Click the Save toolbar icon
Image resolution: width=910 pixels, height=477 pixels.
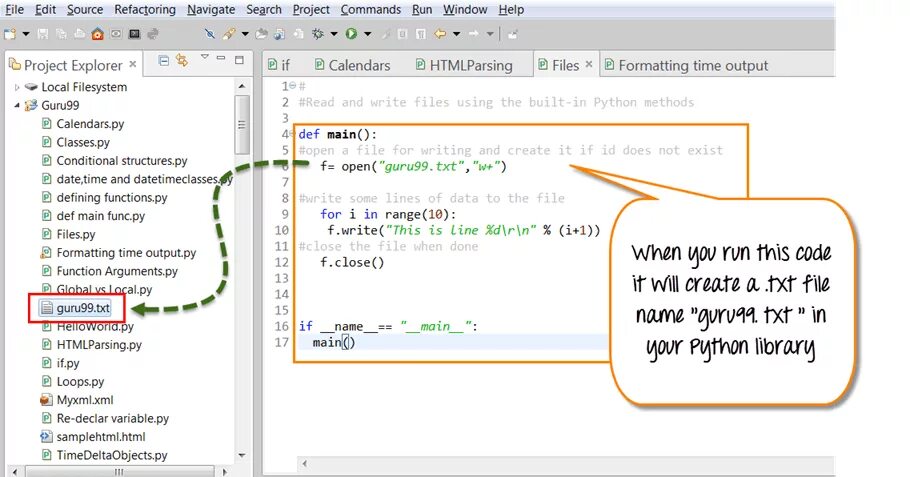[43, 34]
